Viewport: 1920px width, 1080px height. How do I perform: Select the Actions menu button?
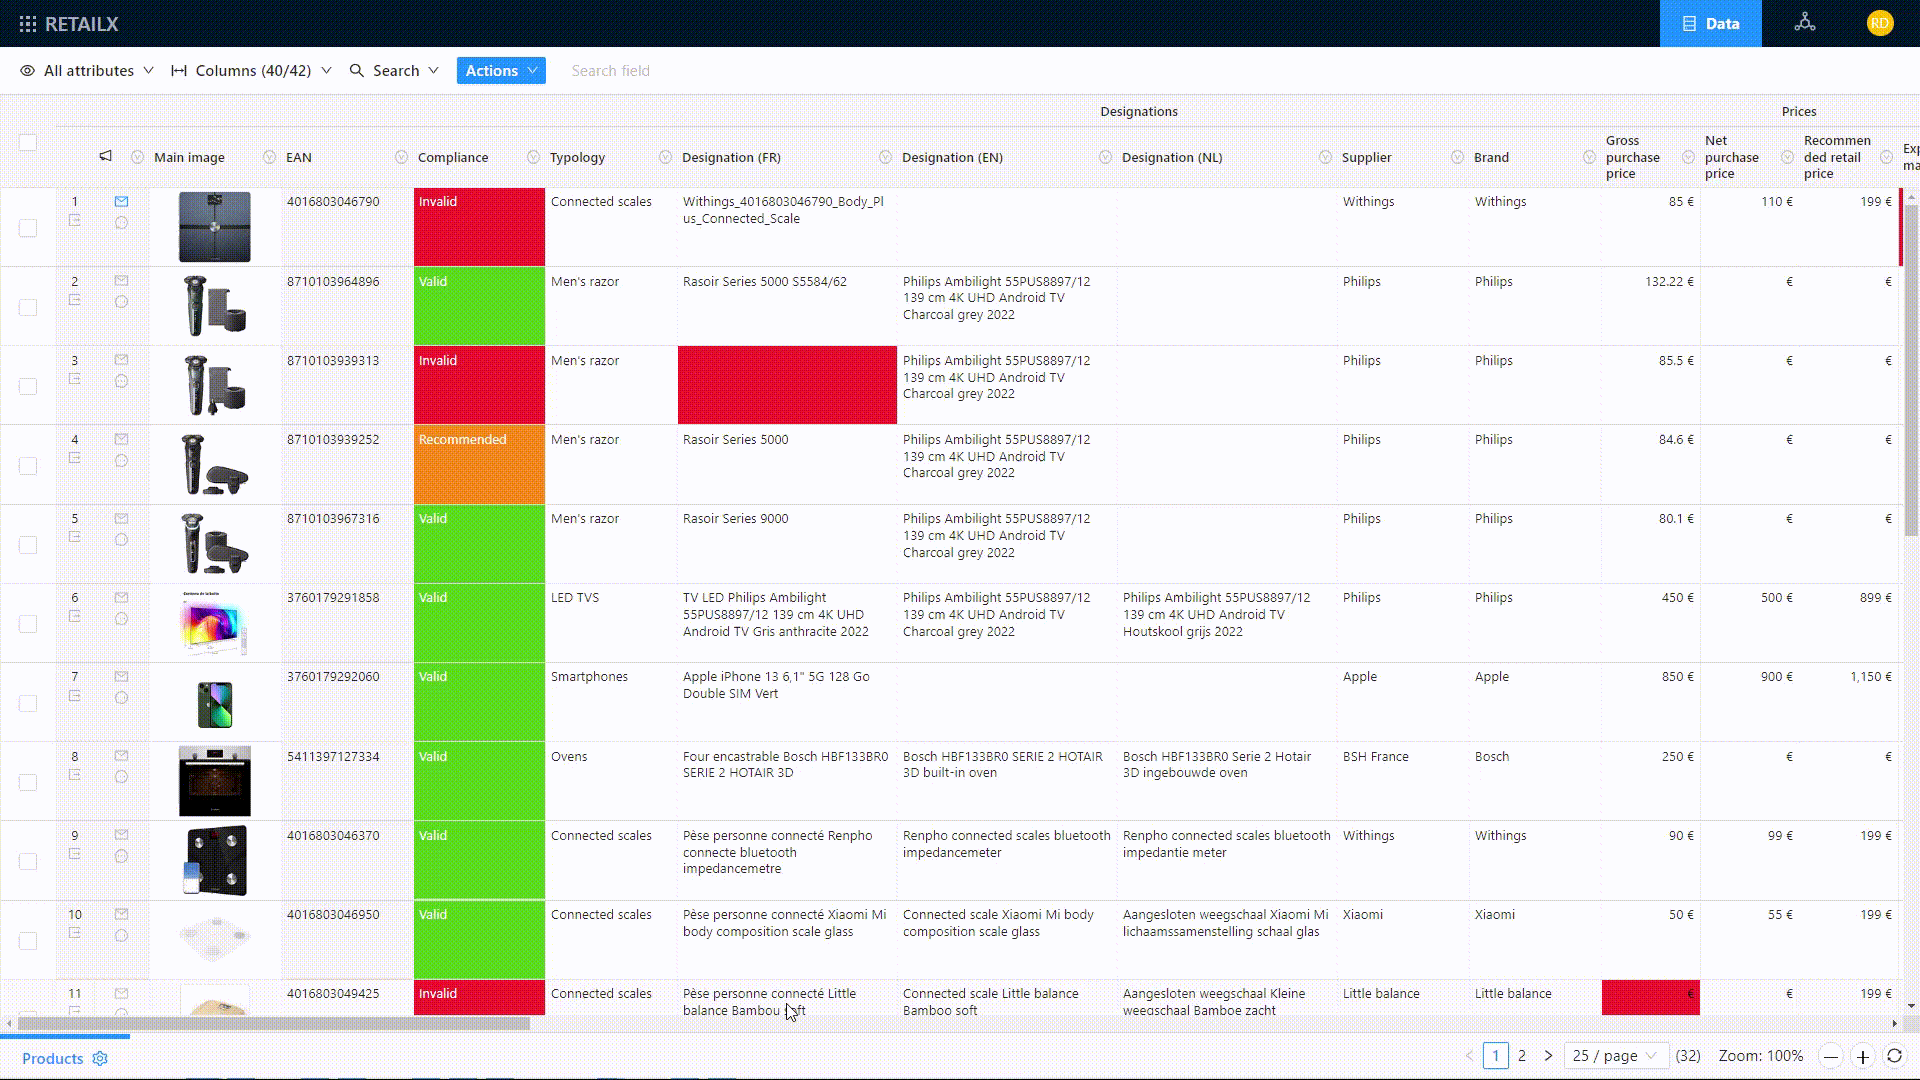(x=500, y=70)
